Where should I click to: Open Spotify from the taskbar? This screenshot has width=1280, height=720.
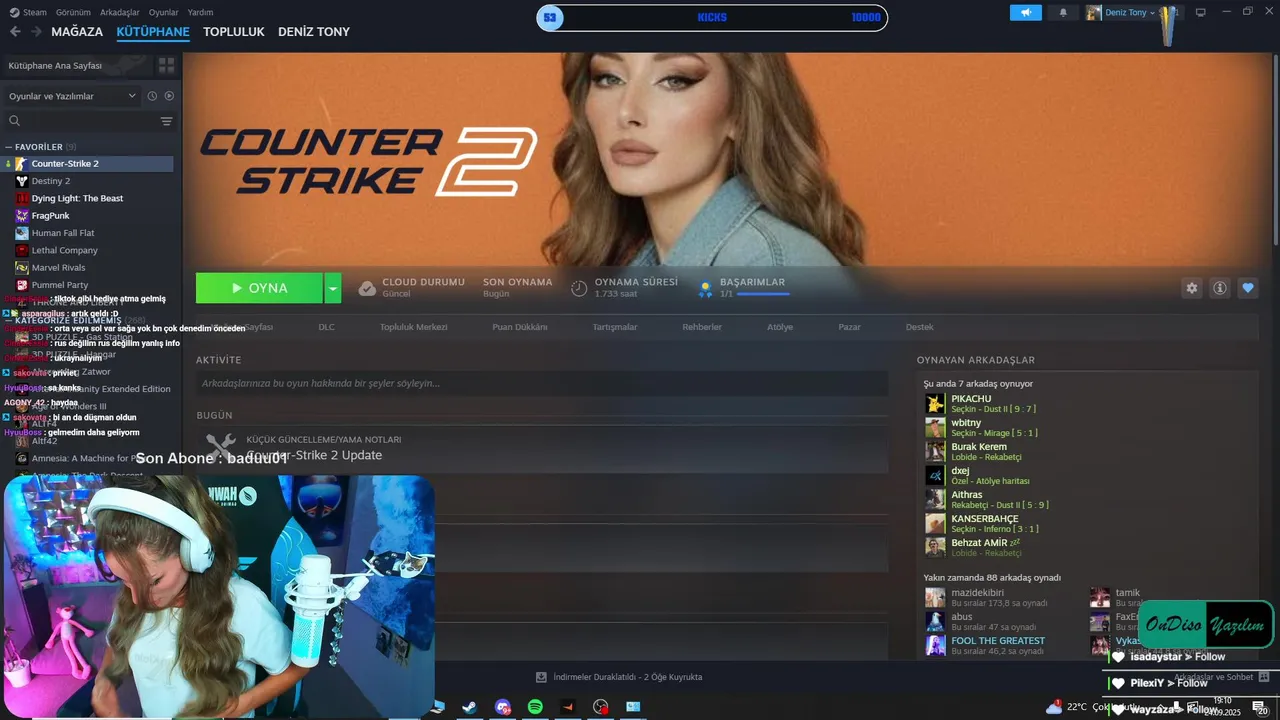pyautogui.click(x=535, y=707)
